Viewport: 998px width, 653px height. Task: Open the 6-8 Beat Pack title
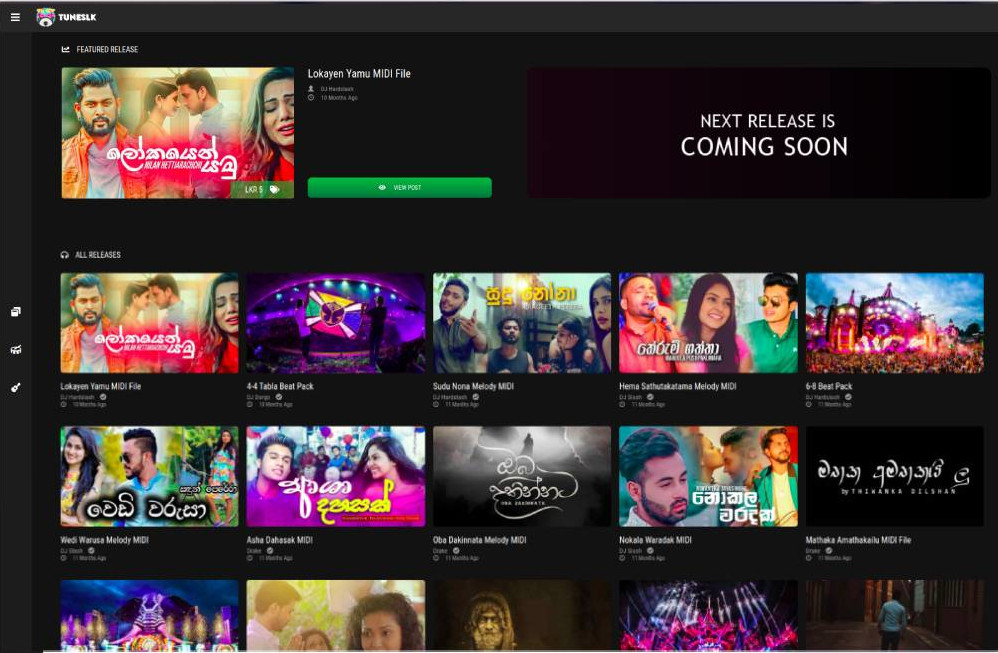coord(829,386)
